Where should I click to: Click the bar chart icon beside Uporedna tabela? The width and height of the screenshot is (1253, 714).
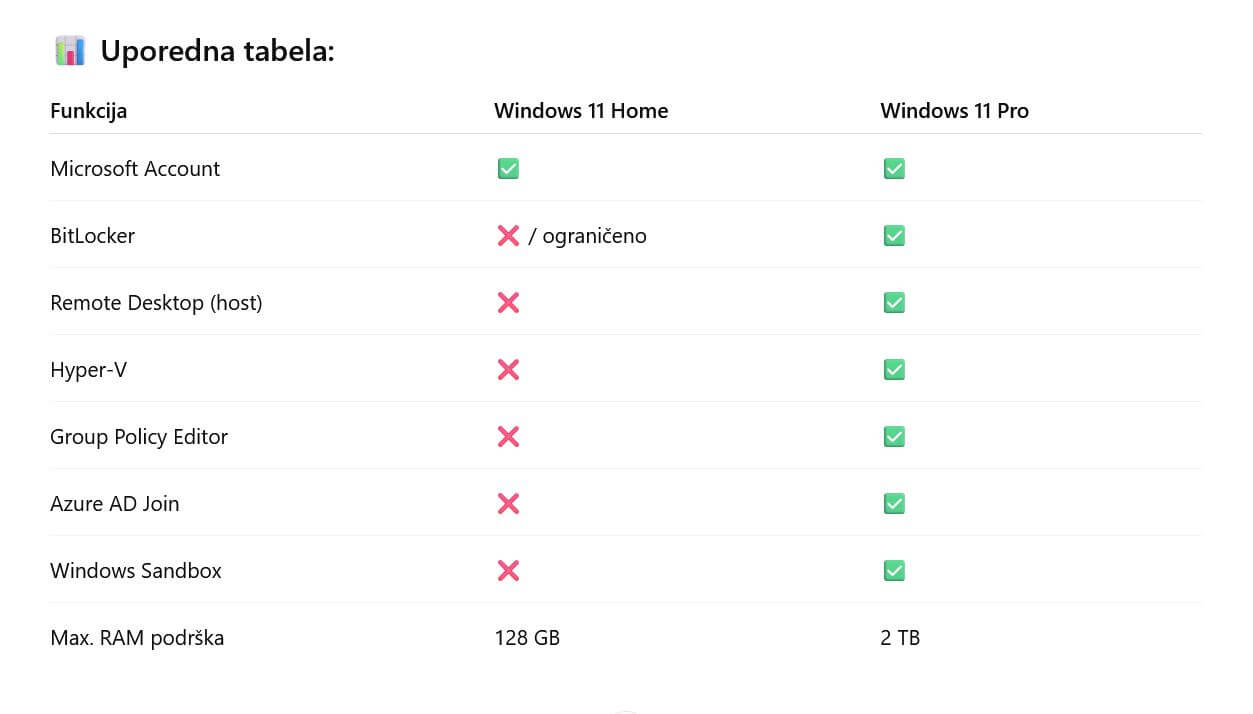coord(70,51)
